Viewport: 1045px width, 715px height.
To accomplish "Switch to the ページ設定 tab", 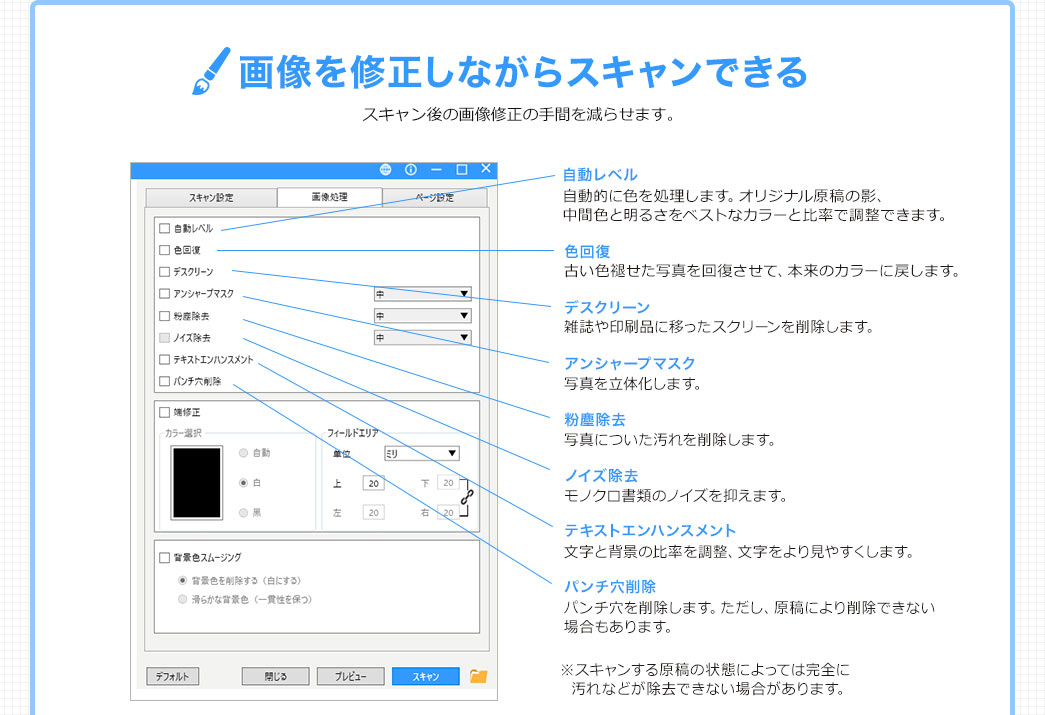I will click(x=435, y=198).
